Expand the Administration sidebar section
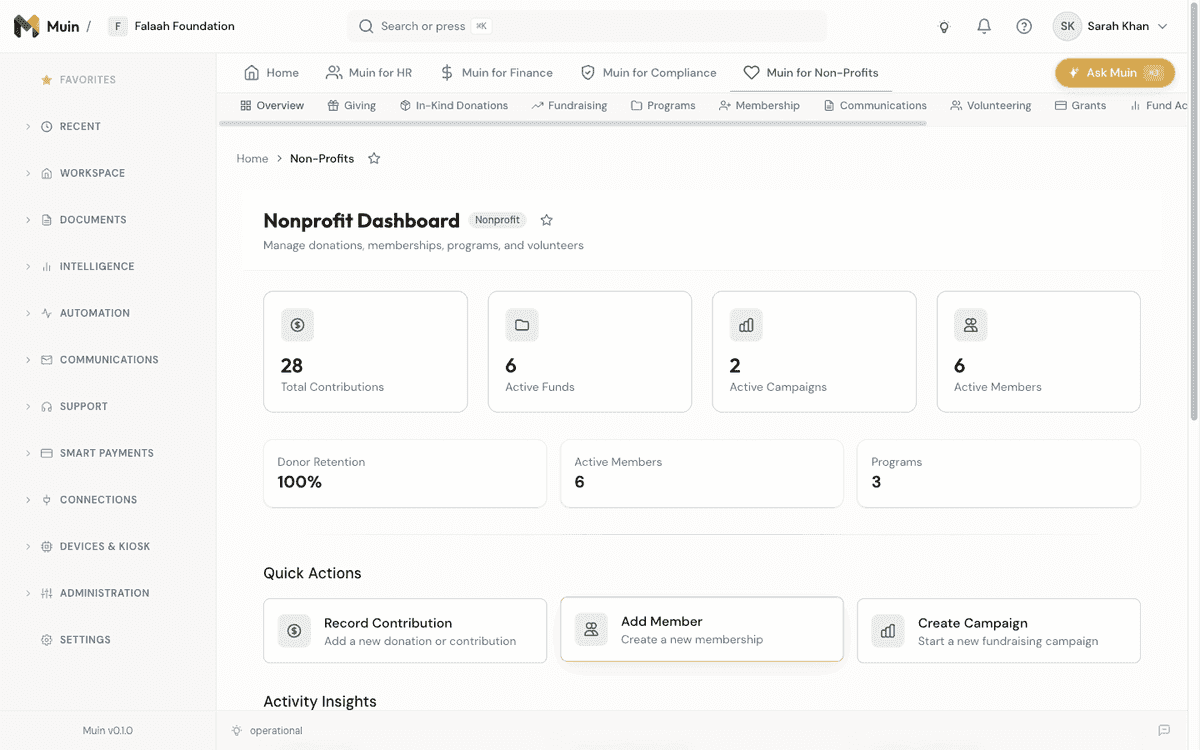This screenshot has height=750, width=1200. 28,593
